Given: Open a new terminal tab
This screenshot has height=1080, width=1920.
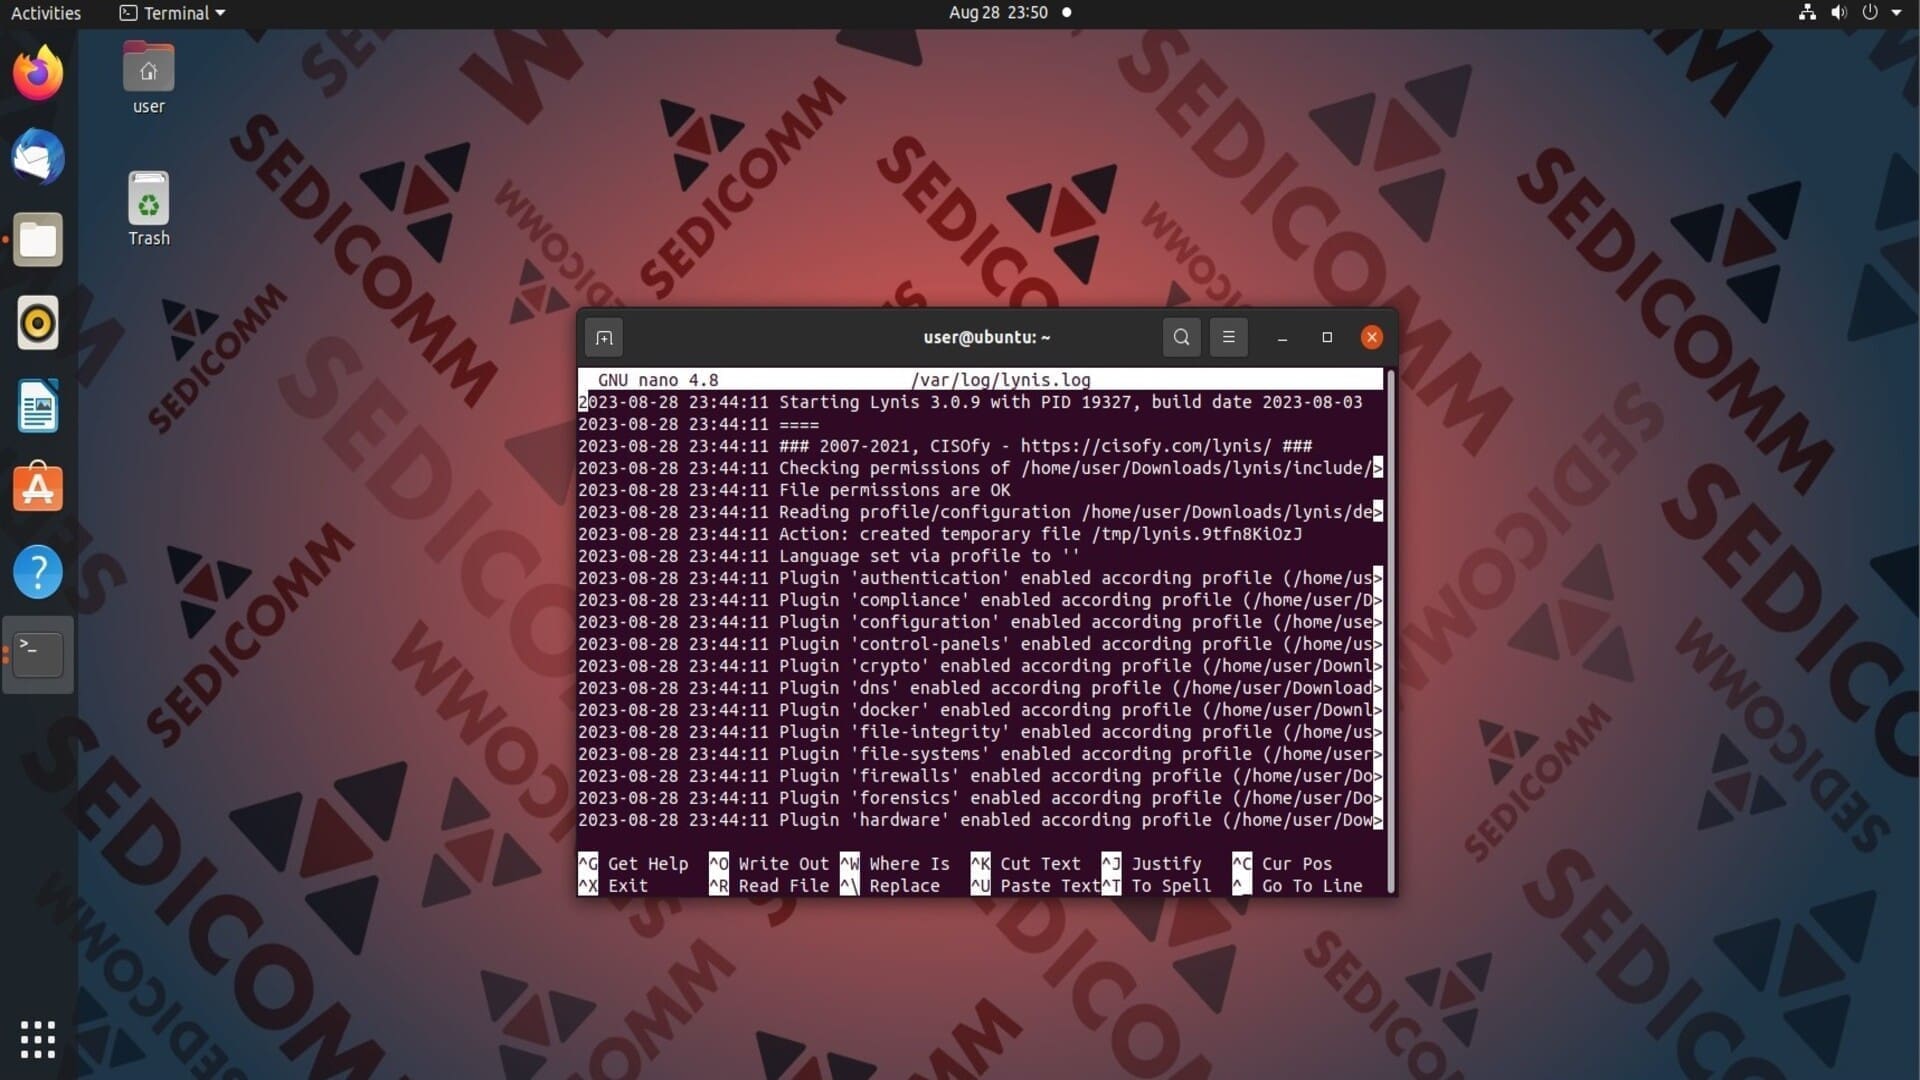Looking at the screenshot, I should tap(604, 338).
